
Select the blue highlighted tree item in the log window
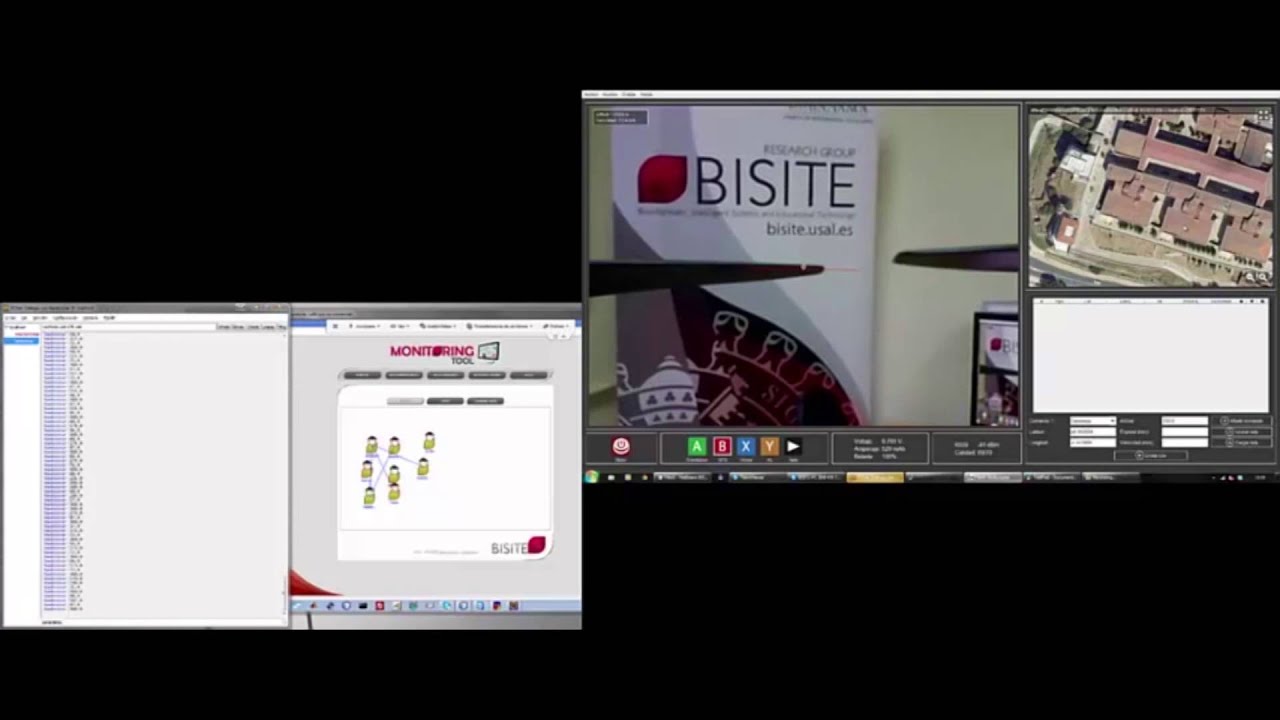tap(23, 341)
